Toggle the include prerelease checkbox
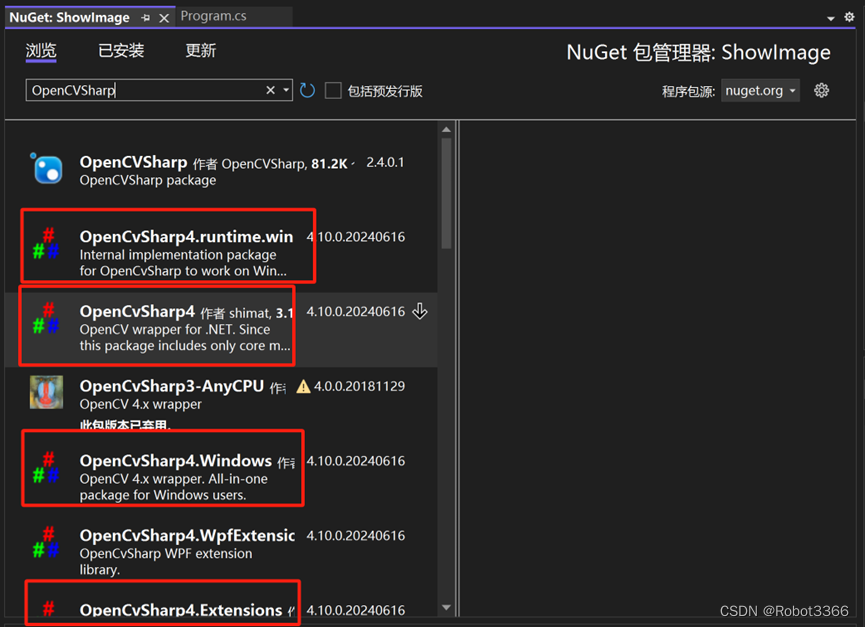Image resolution: width=865 pixels, height=627 pixels. [333, 90]
